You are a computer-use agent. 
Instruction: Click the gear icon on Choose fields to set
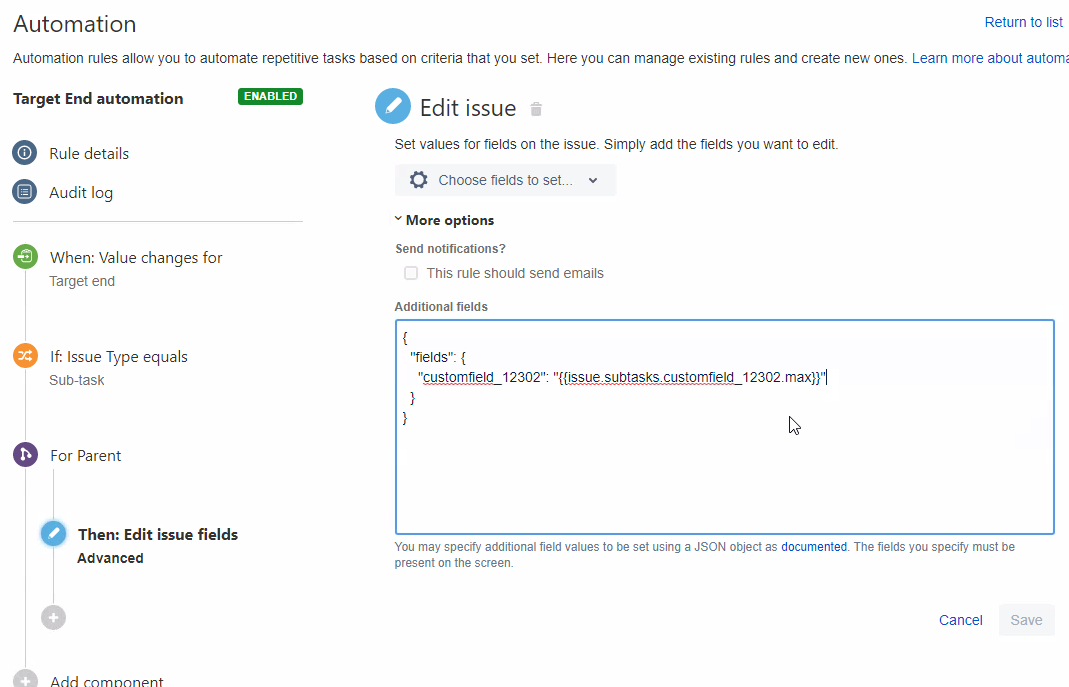tap(418, 180)
